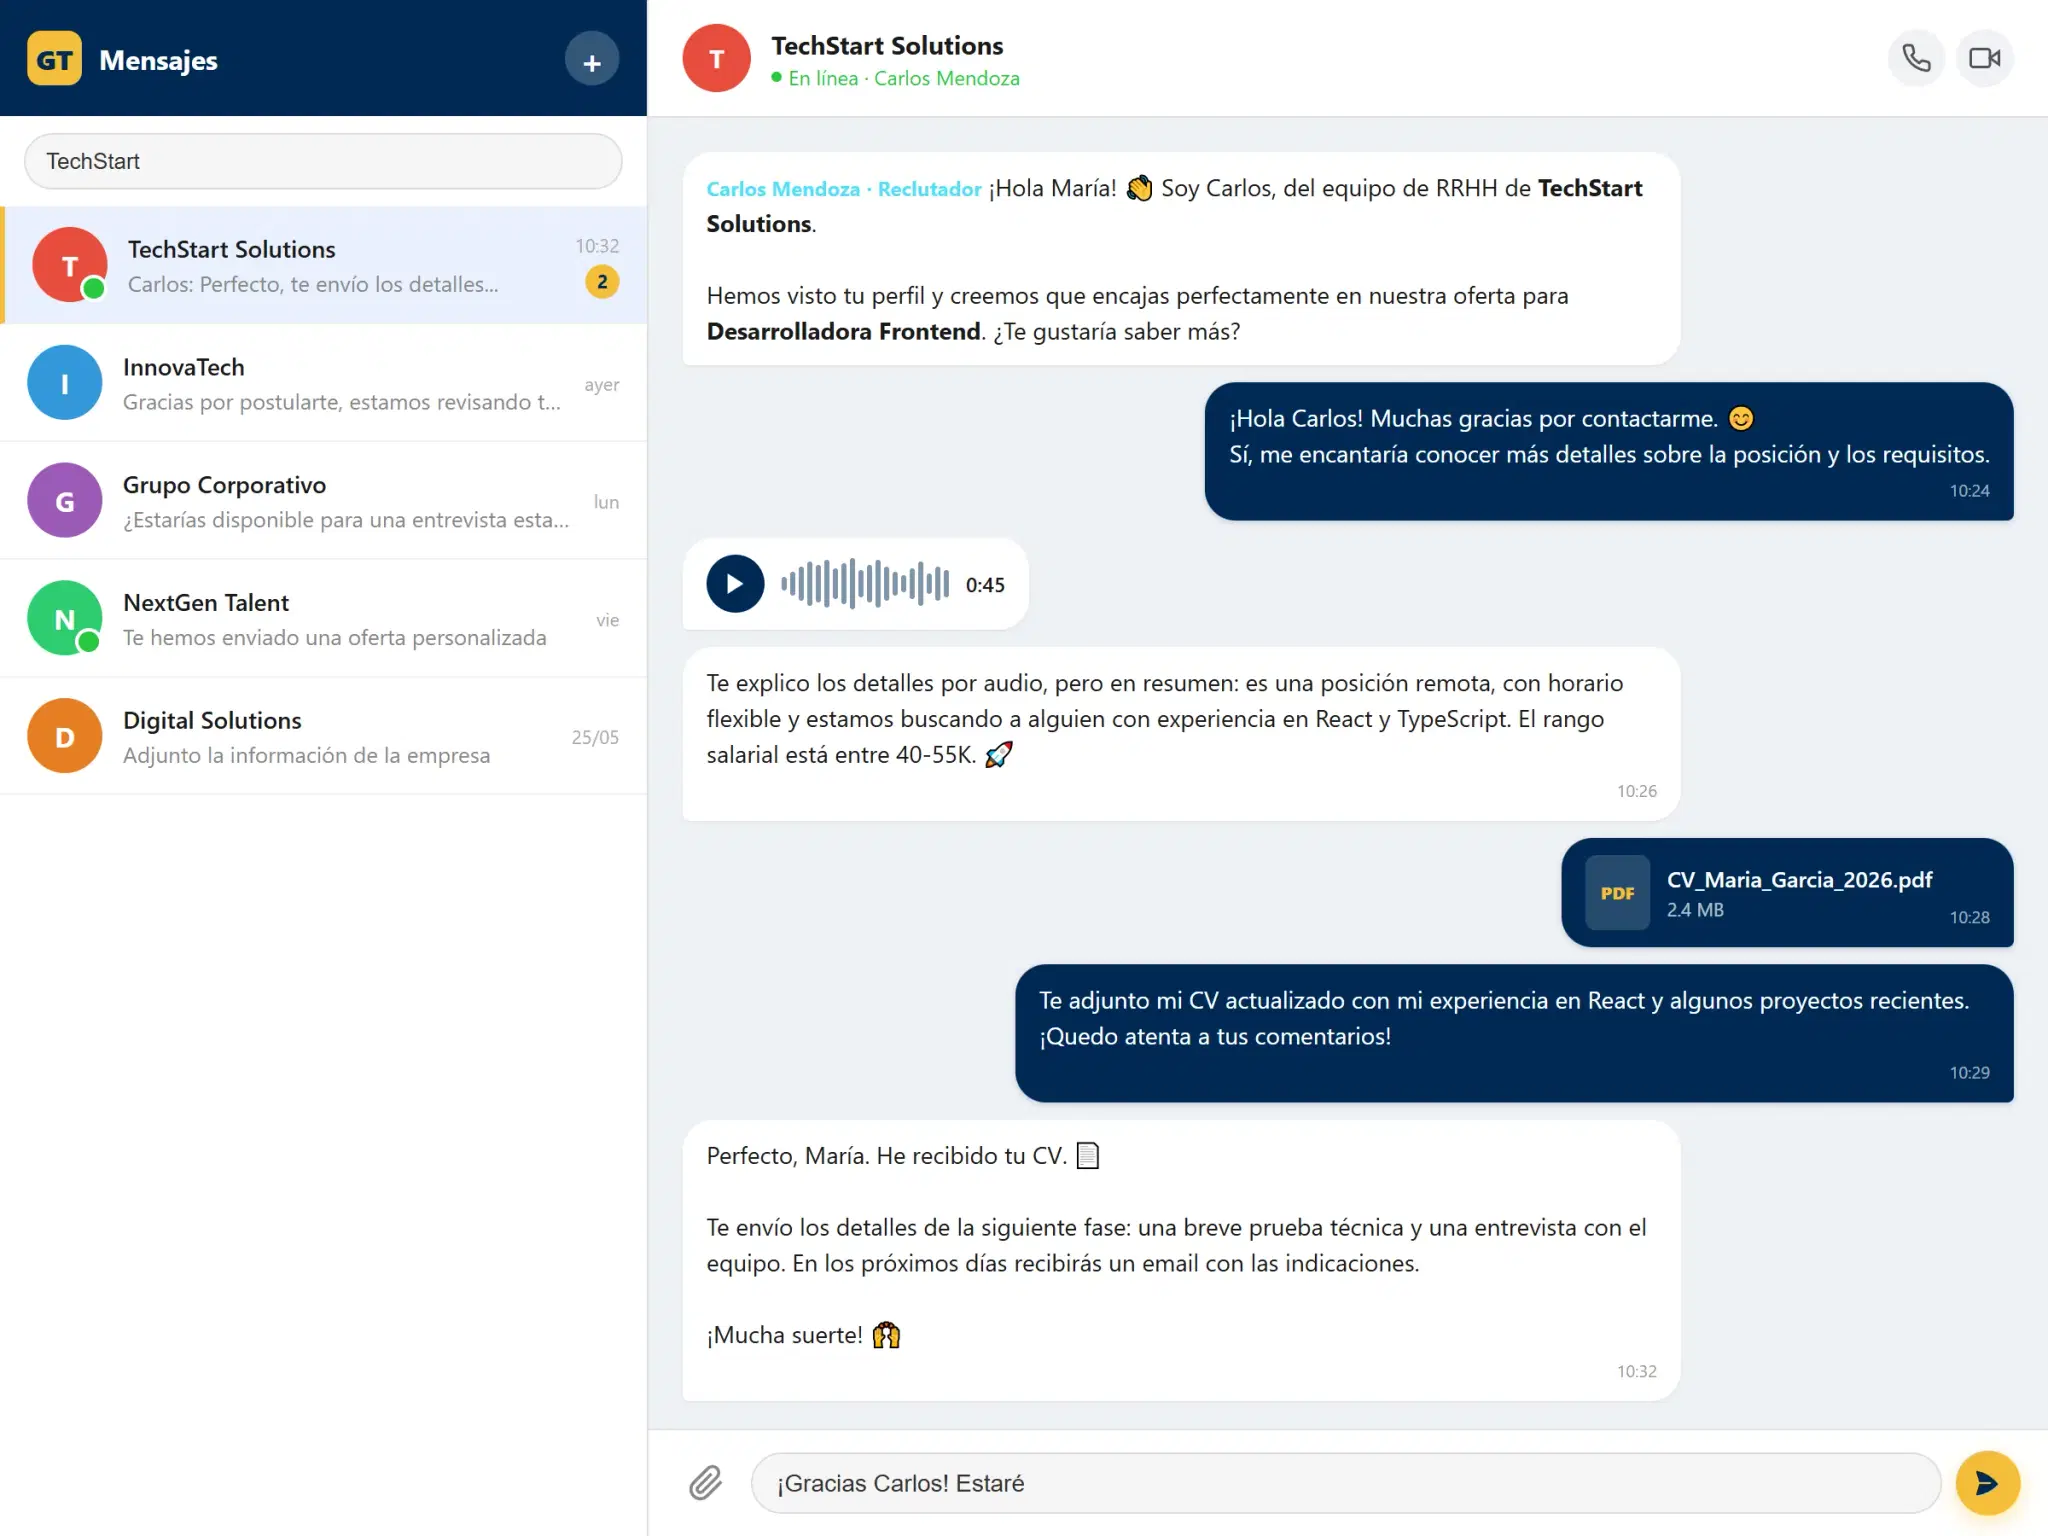Screen dimensions: 2048x1536
Task: Click the Mensajes sidebar title
Action: pyautogui.click(x=158, y=60)
